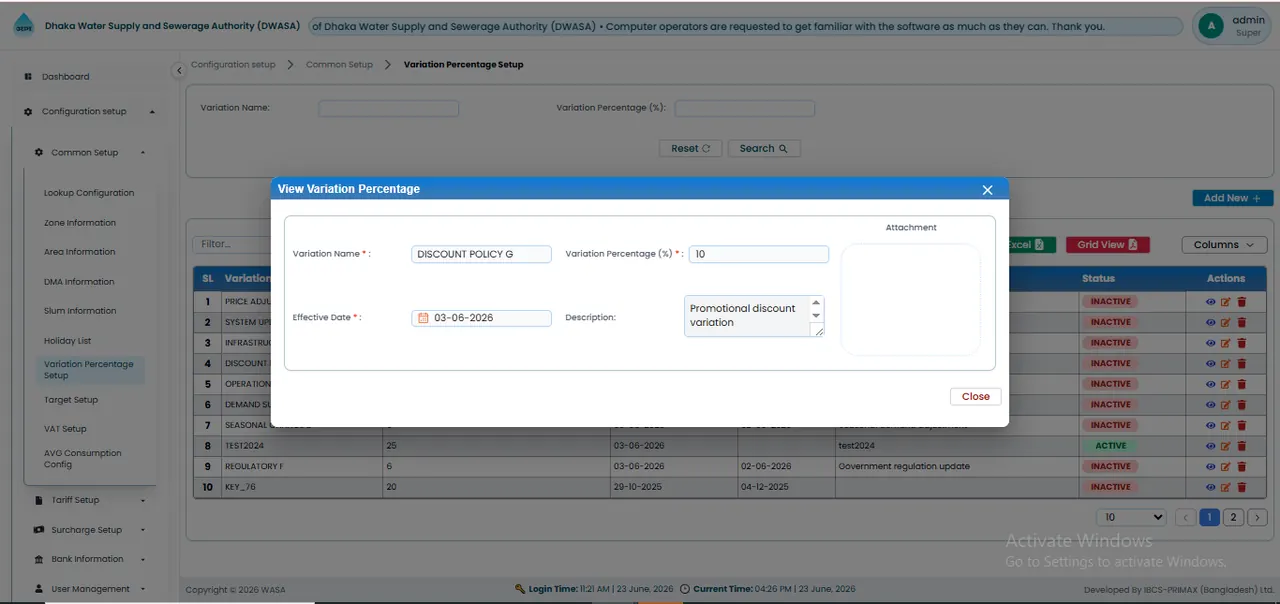The width and height of the screenshot is (1280, 604).
Task: Open Holiday List in the sidebar
Action: [x=67, y=341]
